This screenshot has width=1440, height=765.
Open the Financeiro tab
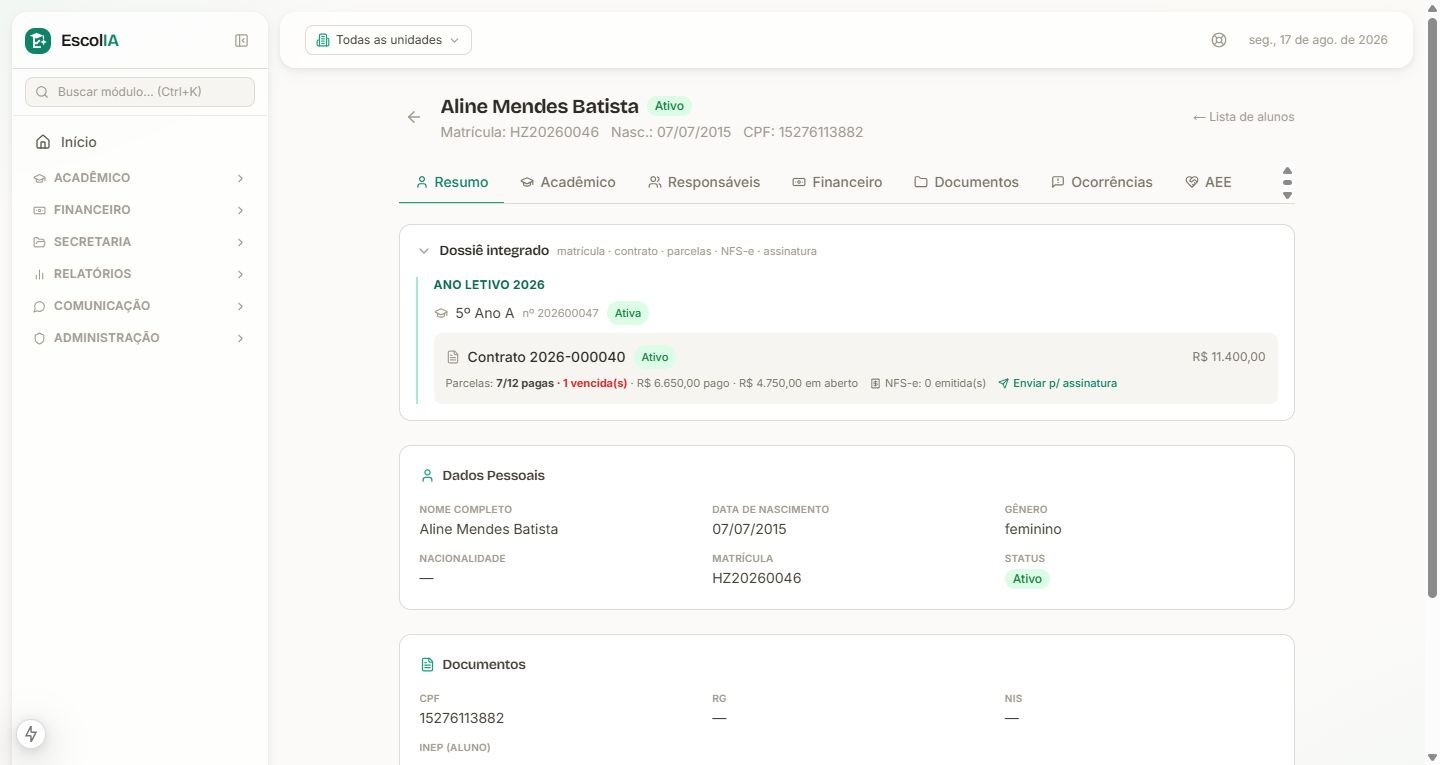tap(837, 182)
